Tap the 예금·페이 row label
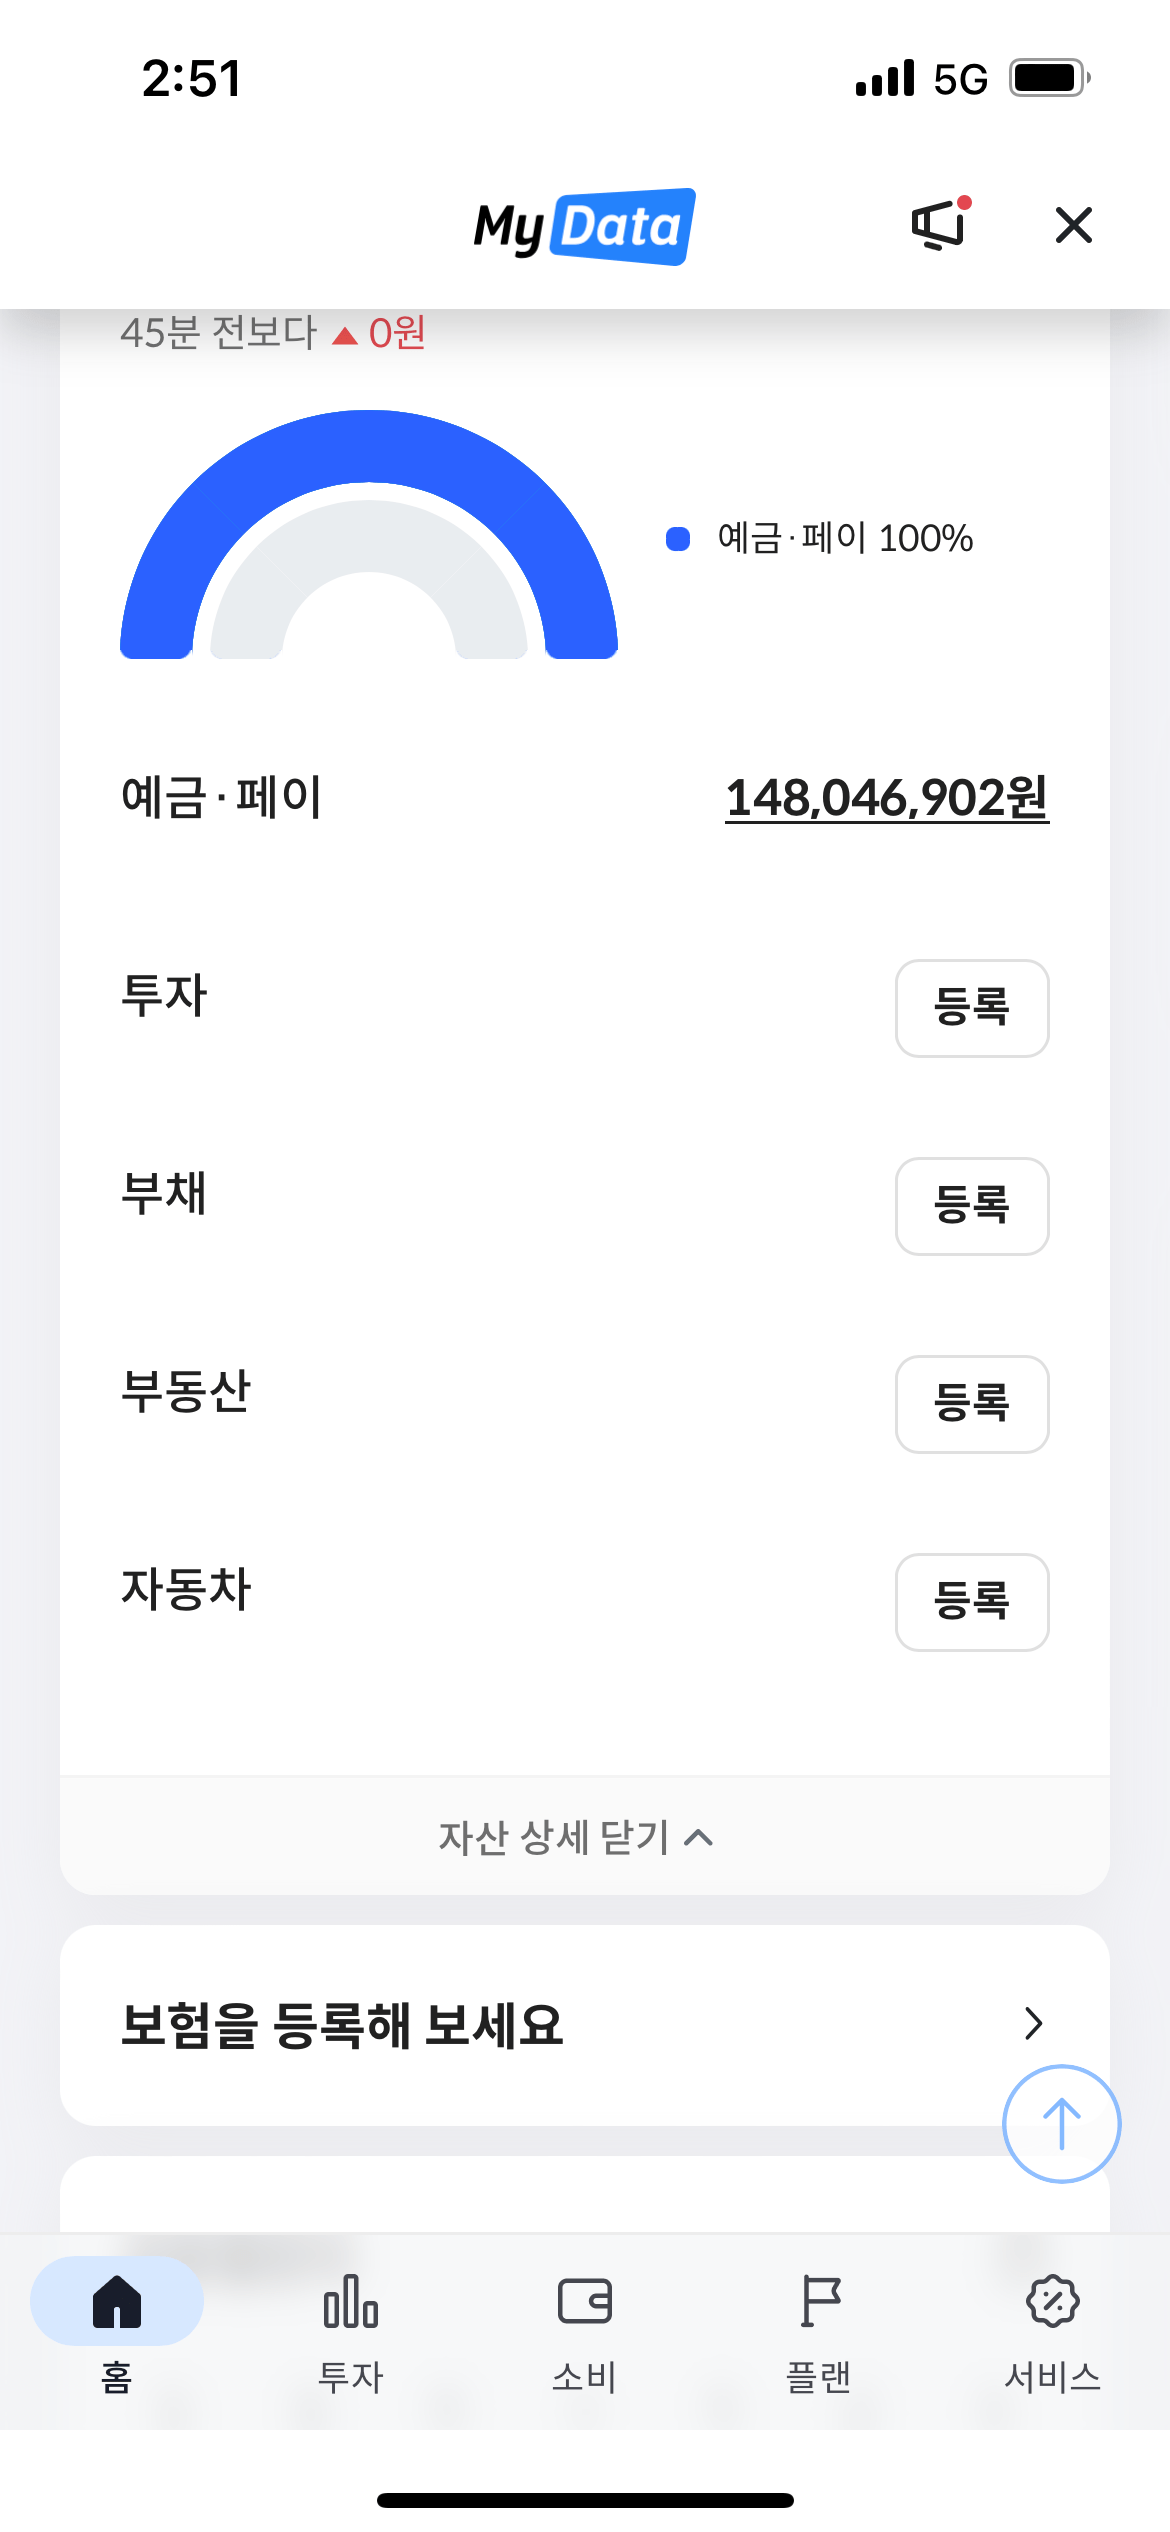 (x=221, y=798)
